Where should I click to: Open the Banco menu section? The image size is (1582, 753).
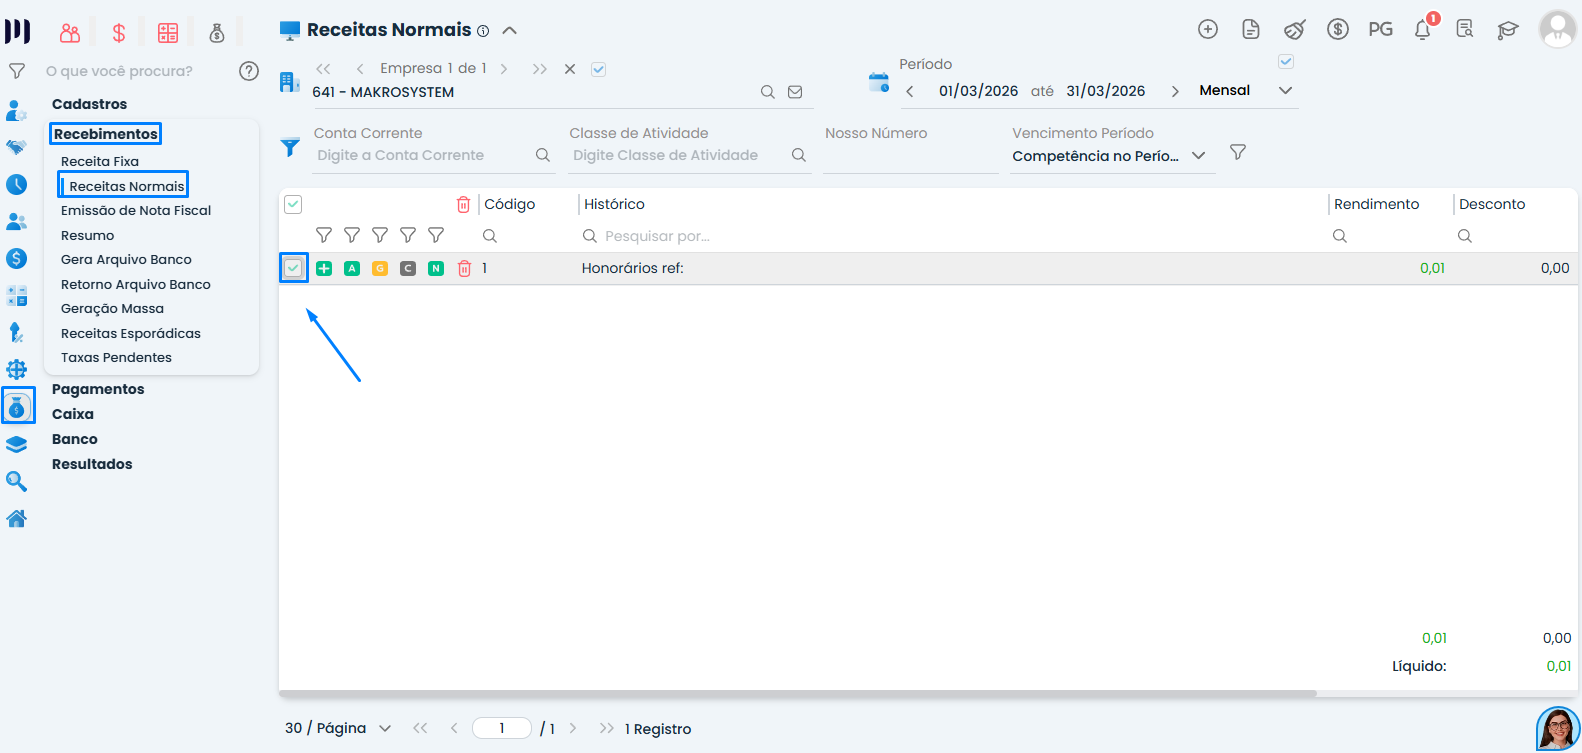pos(75,439)
